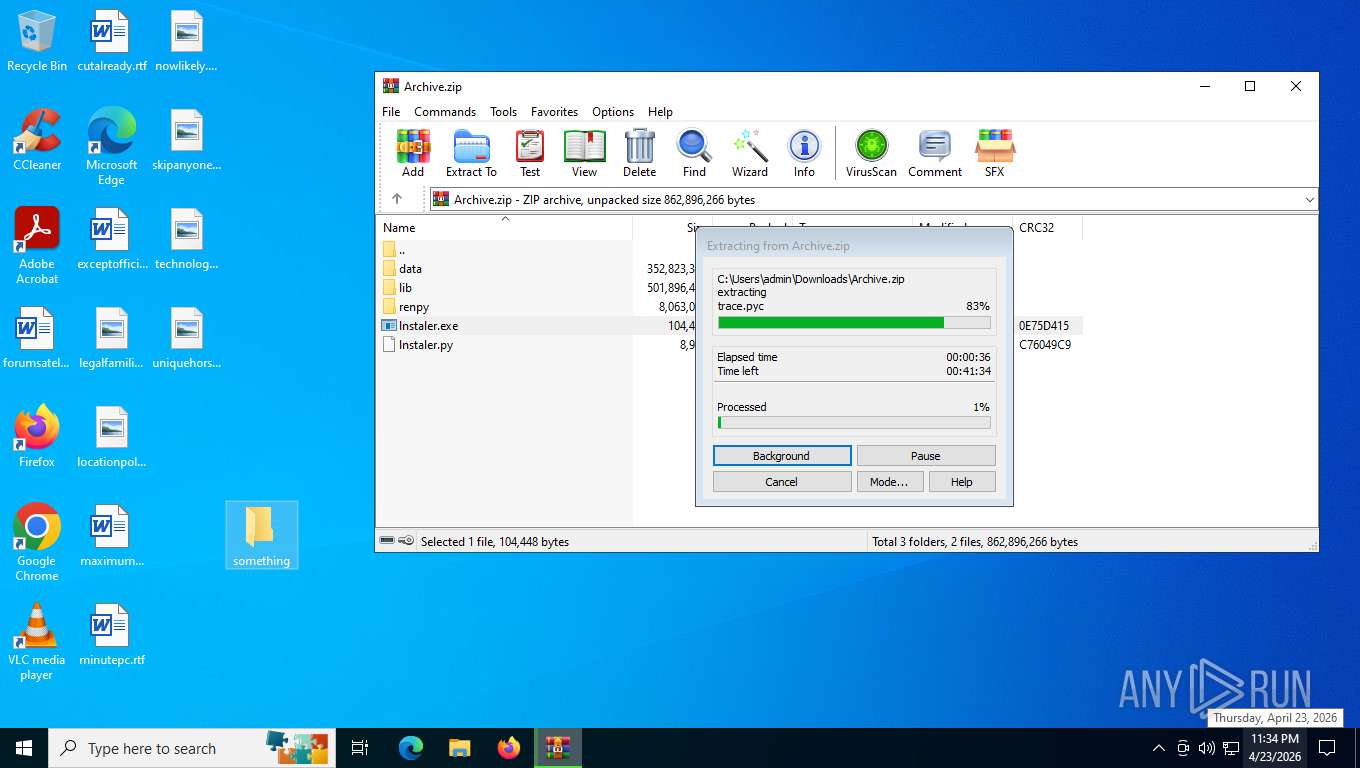Open the Mode... options button
This screenshot has width=1360, height=768.
pyautogui.click(x=889, y=482)
